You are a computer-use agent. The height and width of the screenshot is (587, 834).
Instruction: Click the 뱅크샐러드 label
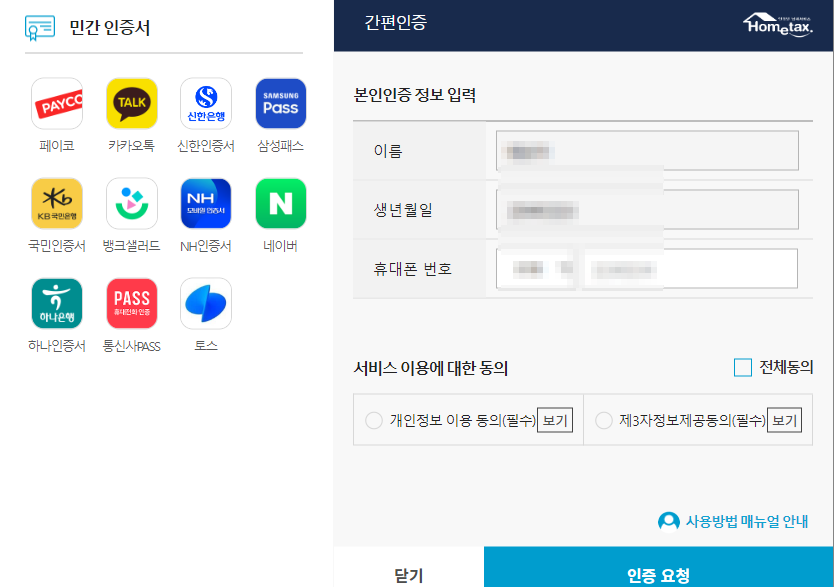pos(131,246)
